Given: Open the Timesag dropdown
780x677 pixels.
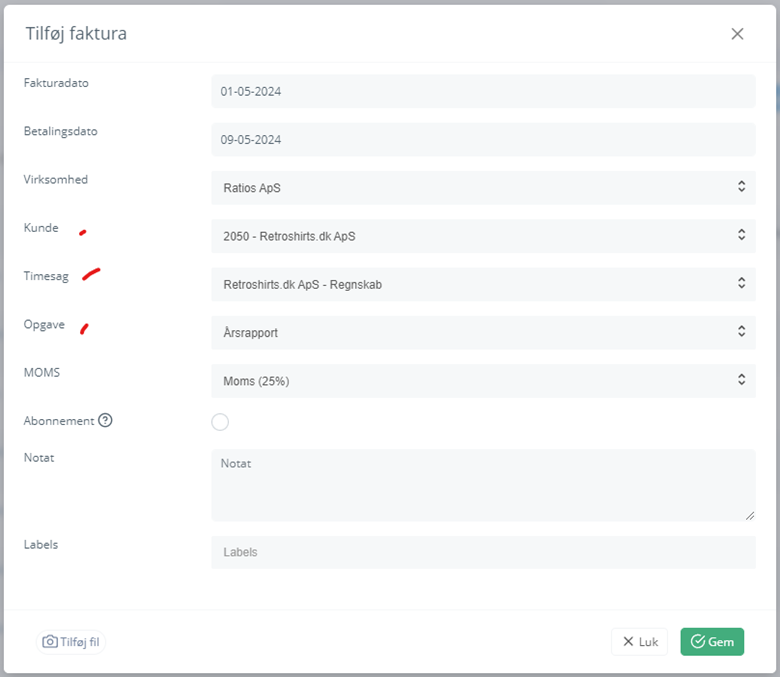Looking at the screenshot, I should tap(483, 284).
